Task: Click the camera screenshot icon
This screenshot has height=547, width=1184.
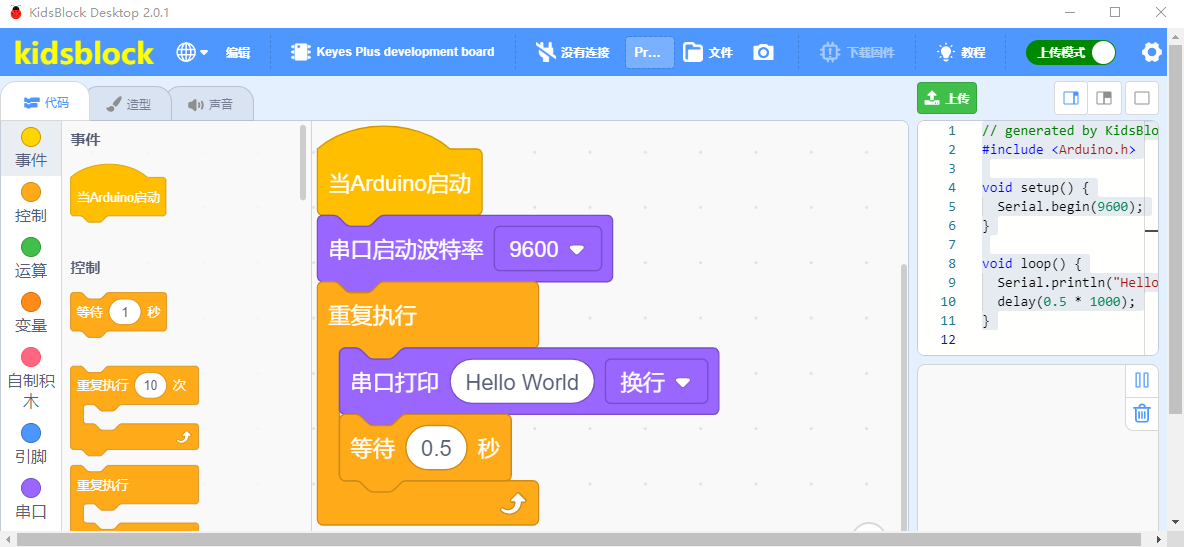Action: 763,52
